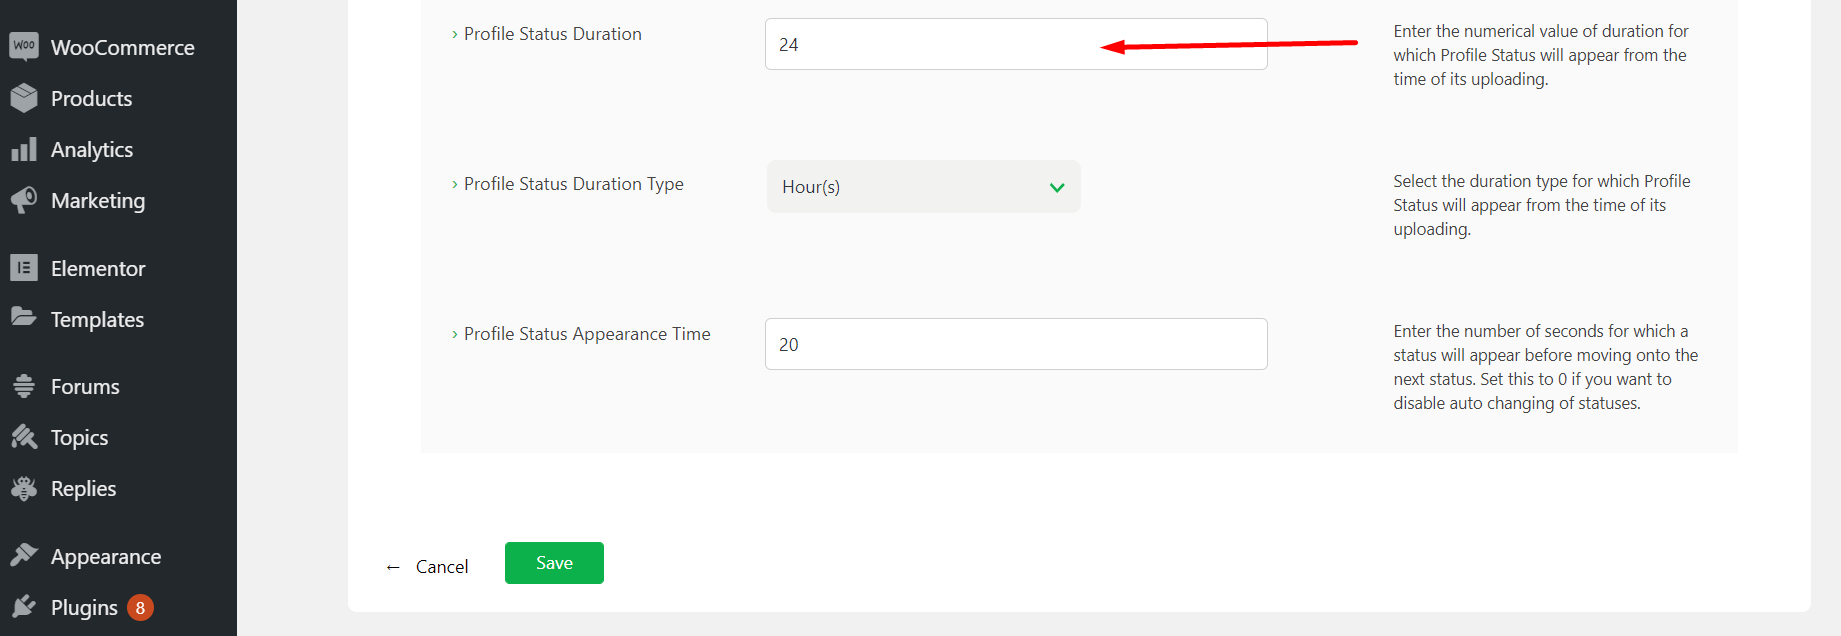Click the Templates folder icon
The height and width of the screenshot is (636, 1841).
(x=24, y=317)
